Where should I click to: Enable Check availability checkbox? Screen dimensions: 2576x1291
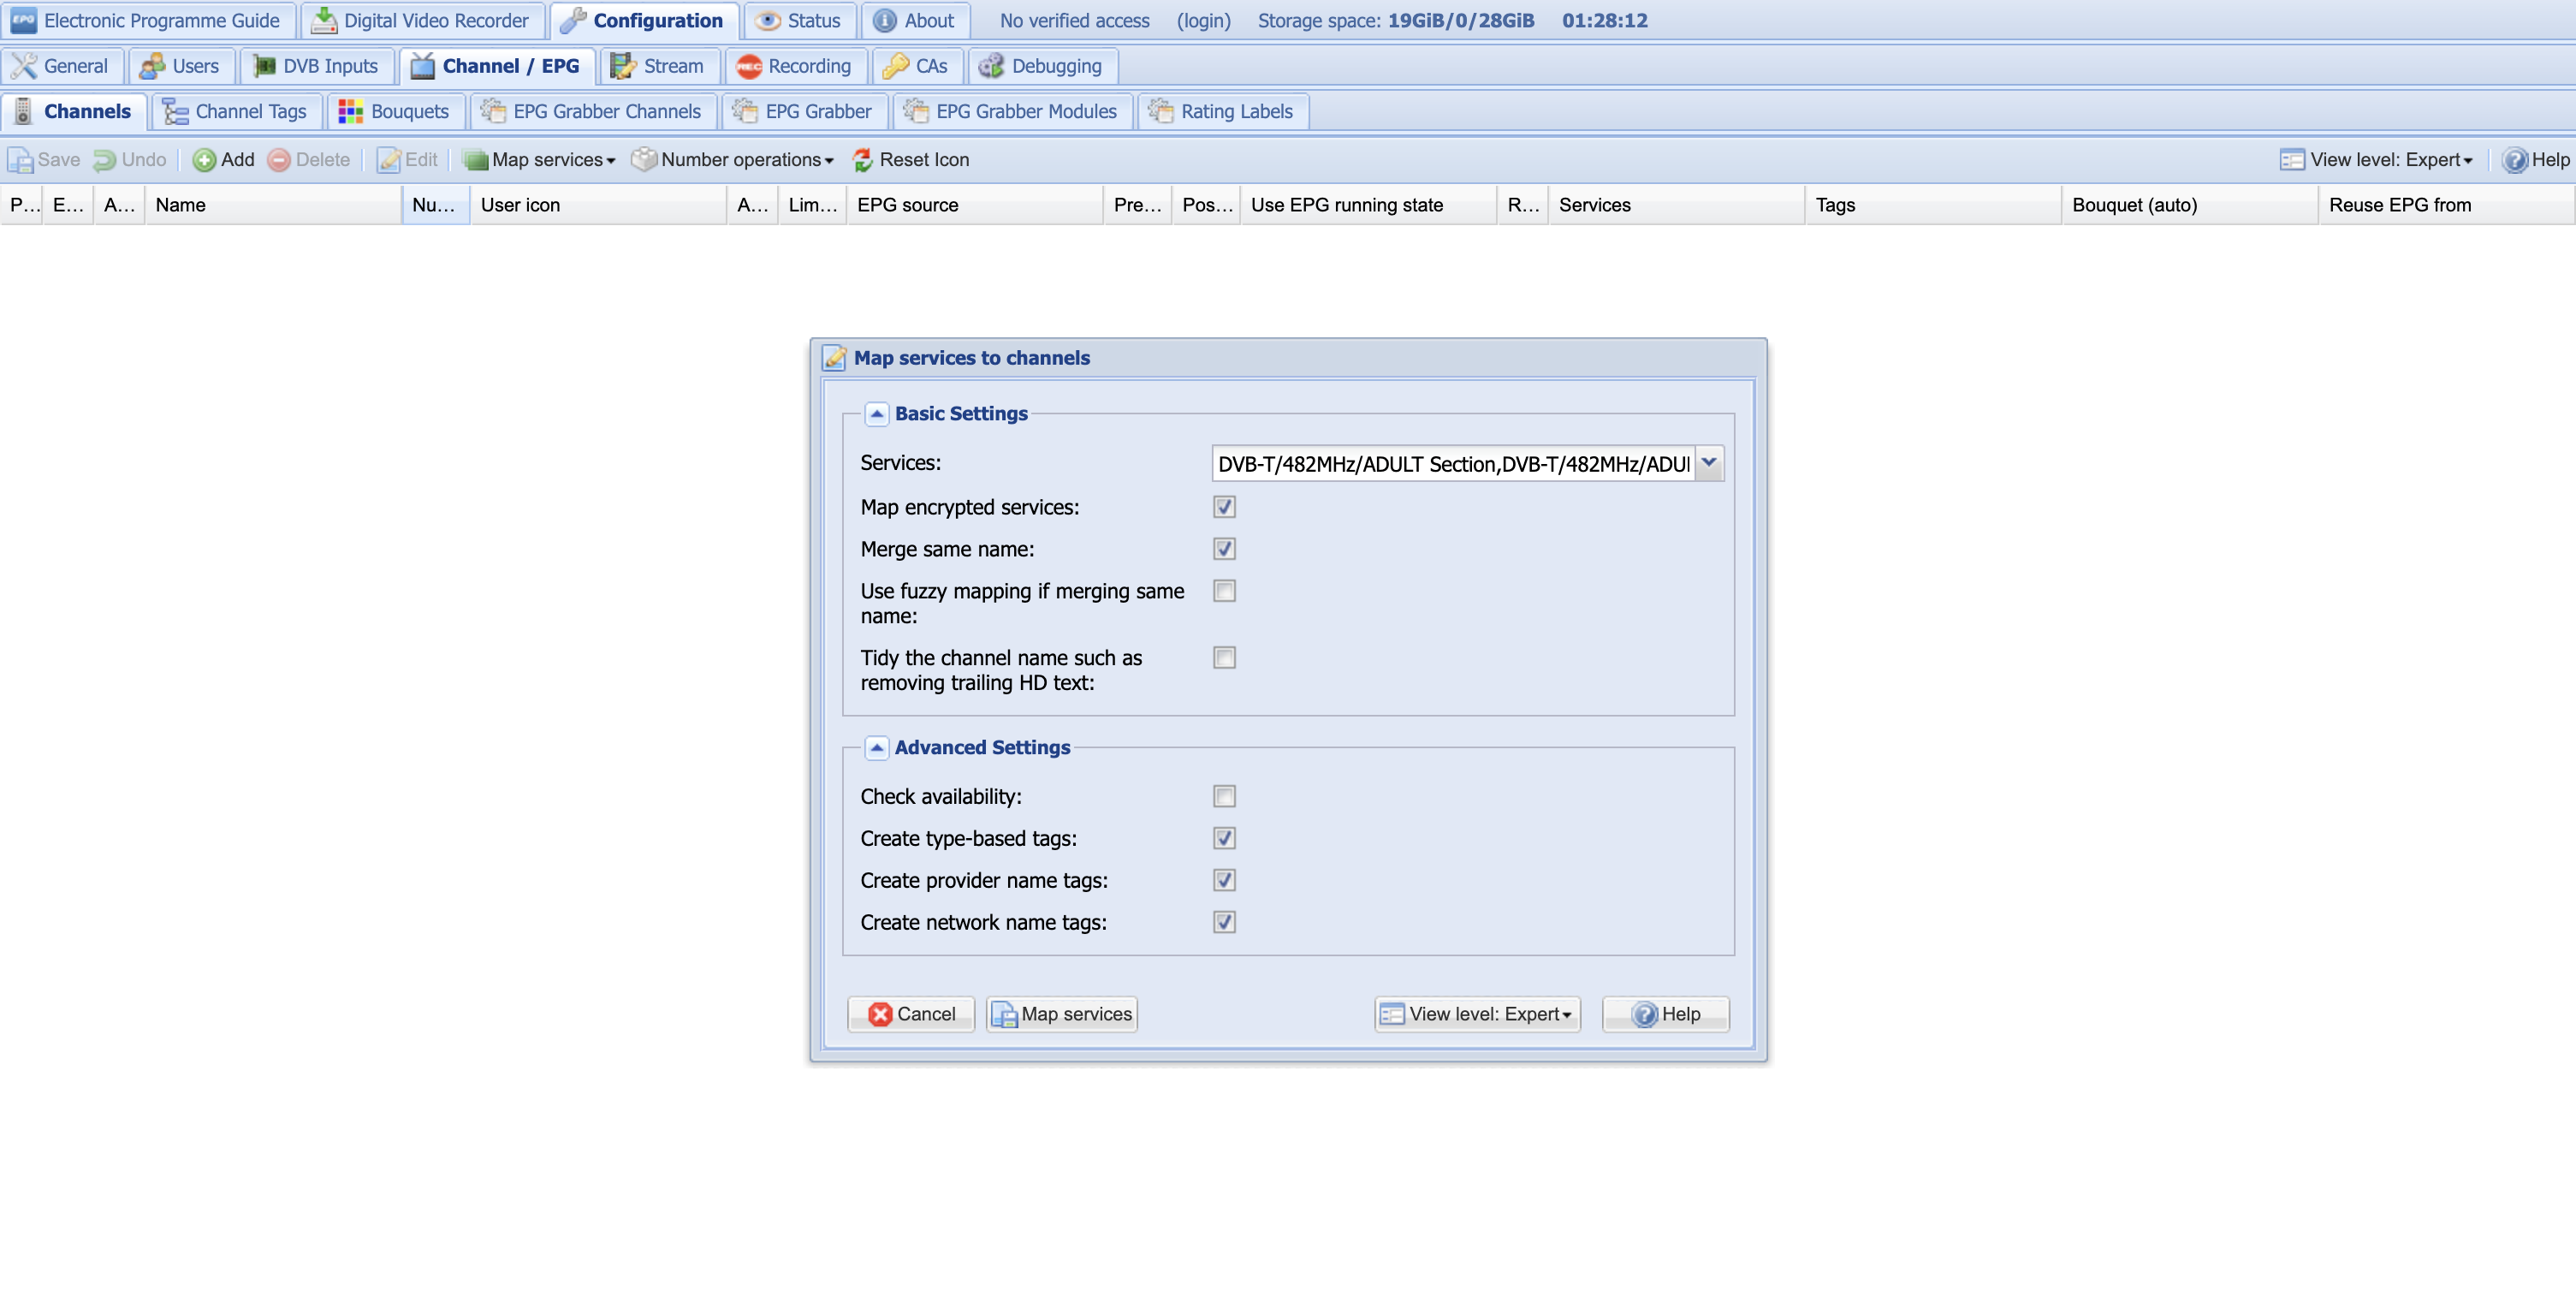coord(1224,796)
